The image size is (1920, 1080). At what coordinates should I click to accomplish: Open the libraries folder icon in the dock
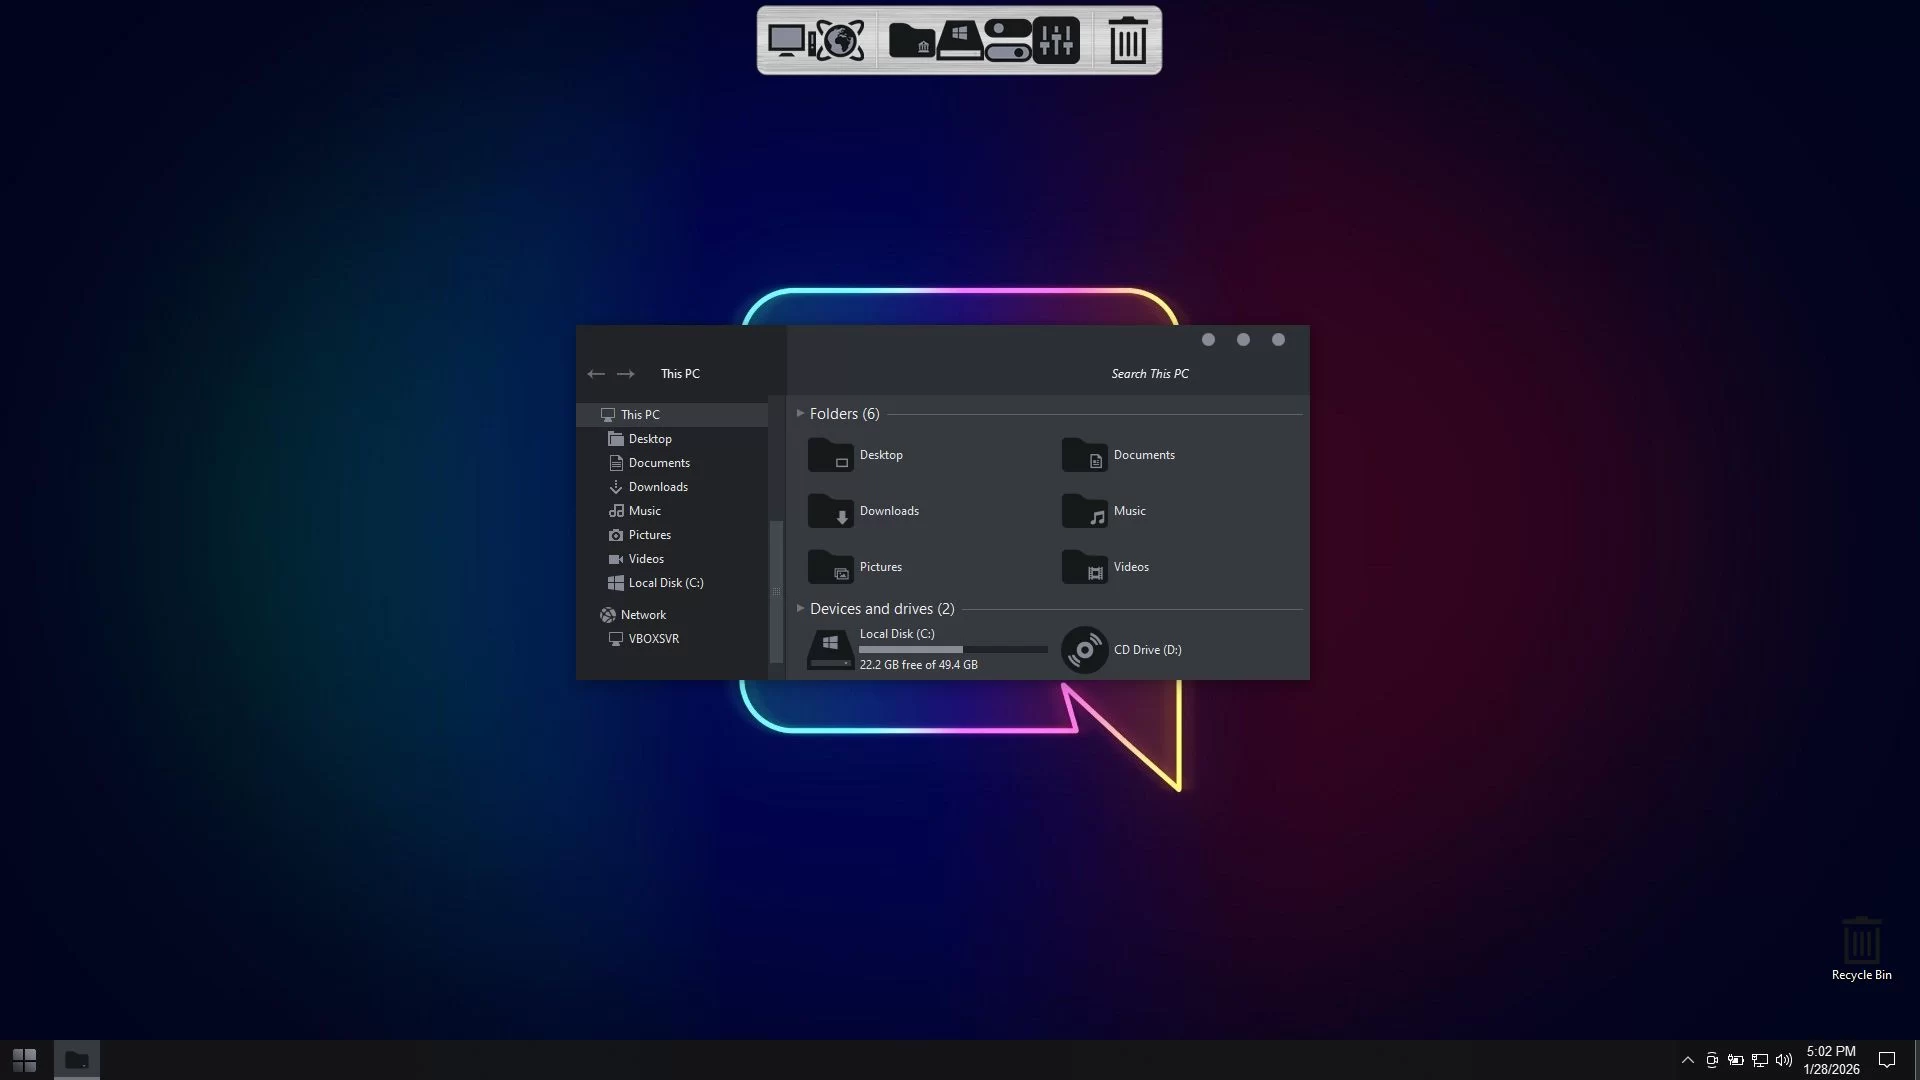[x=911, y=41]
